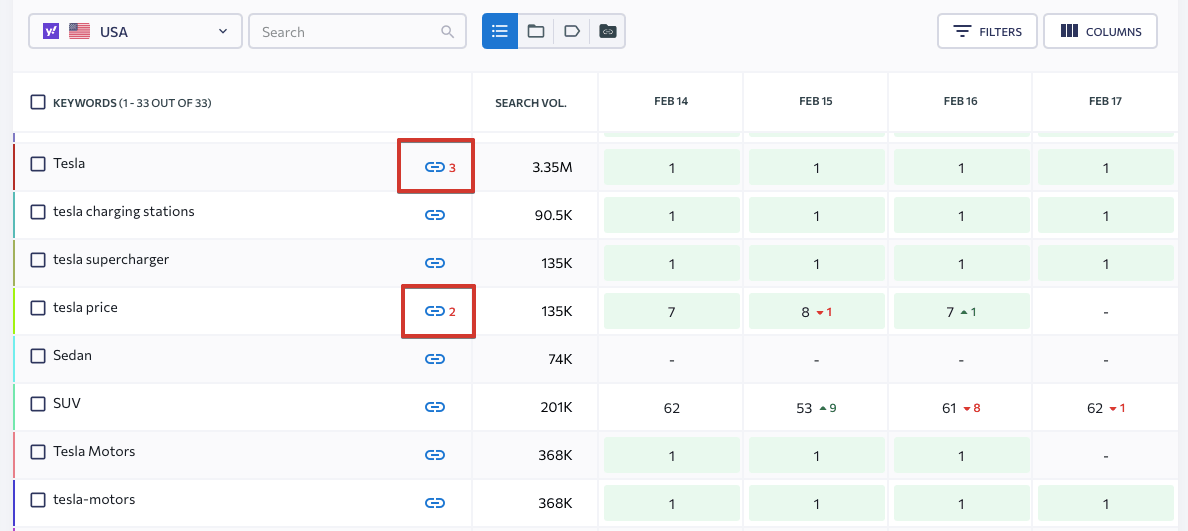
Task: Open link icon for SUV keyword
Action: click(434, 408)
